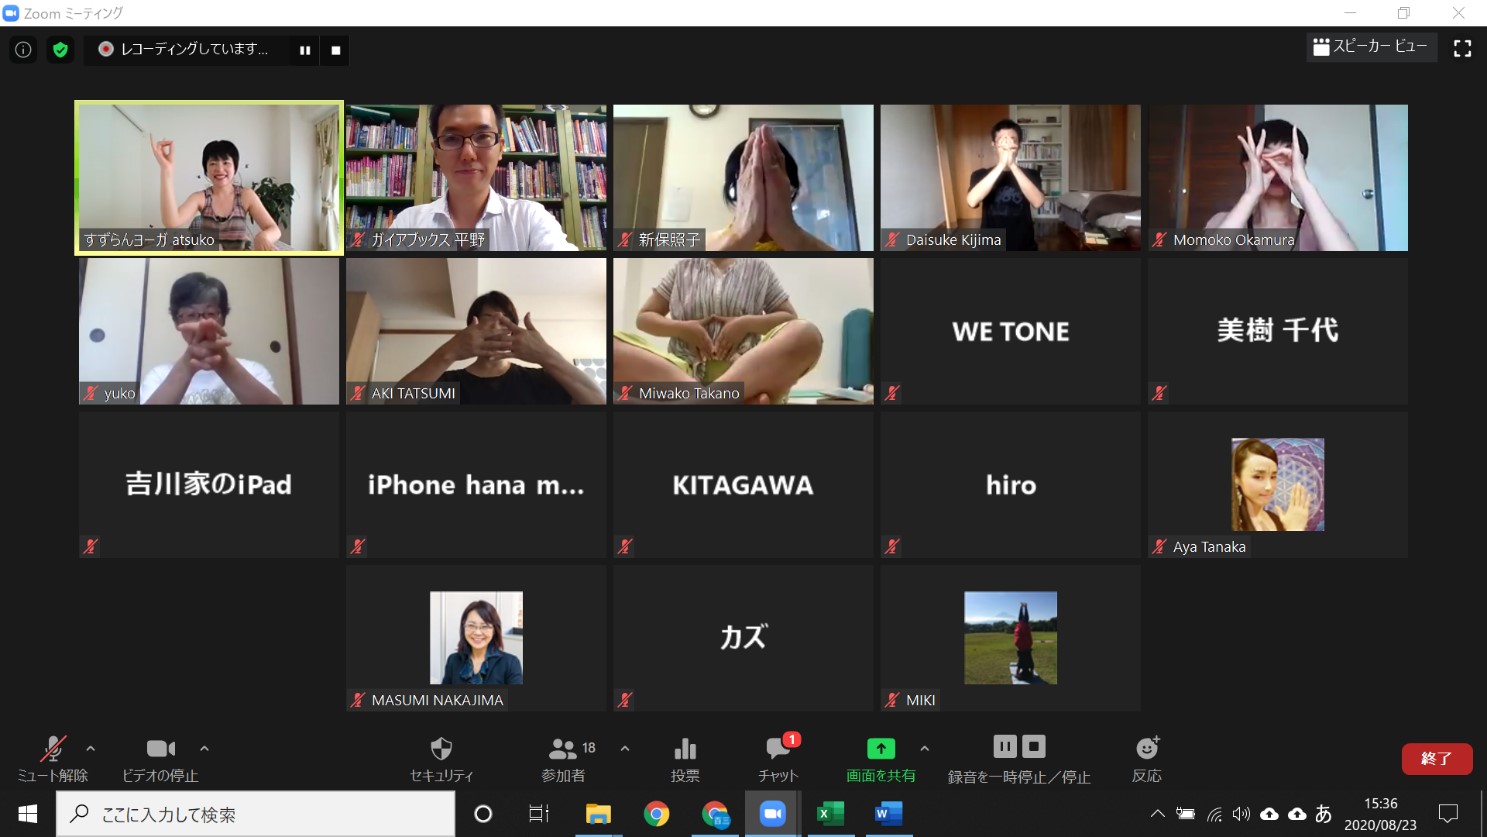Open the 反応 reactions menu
Viewport: 1487px width, 837px height.
pyautogui.click(x=1147, y=760)
